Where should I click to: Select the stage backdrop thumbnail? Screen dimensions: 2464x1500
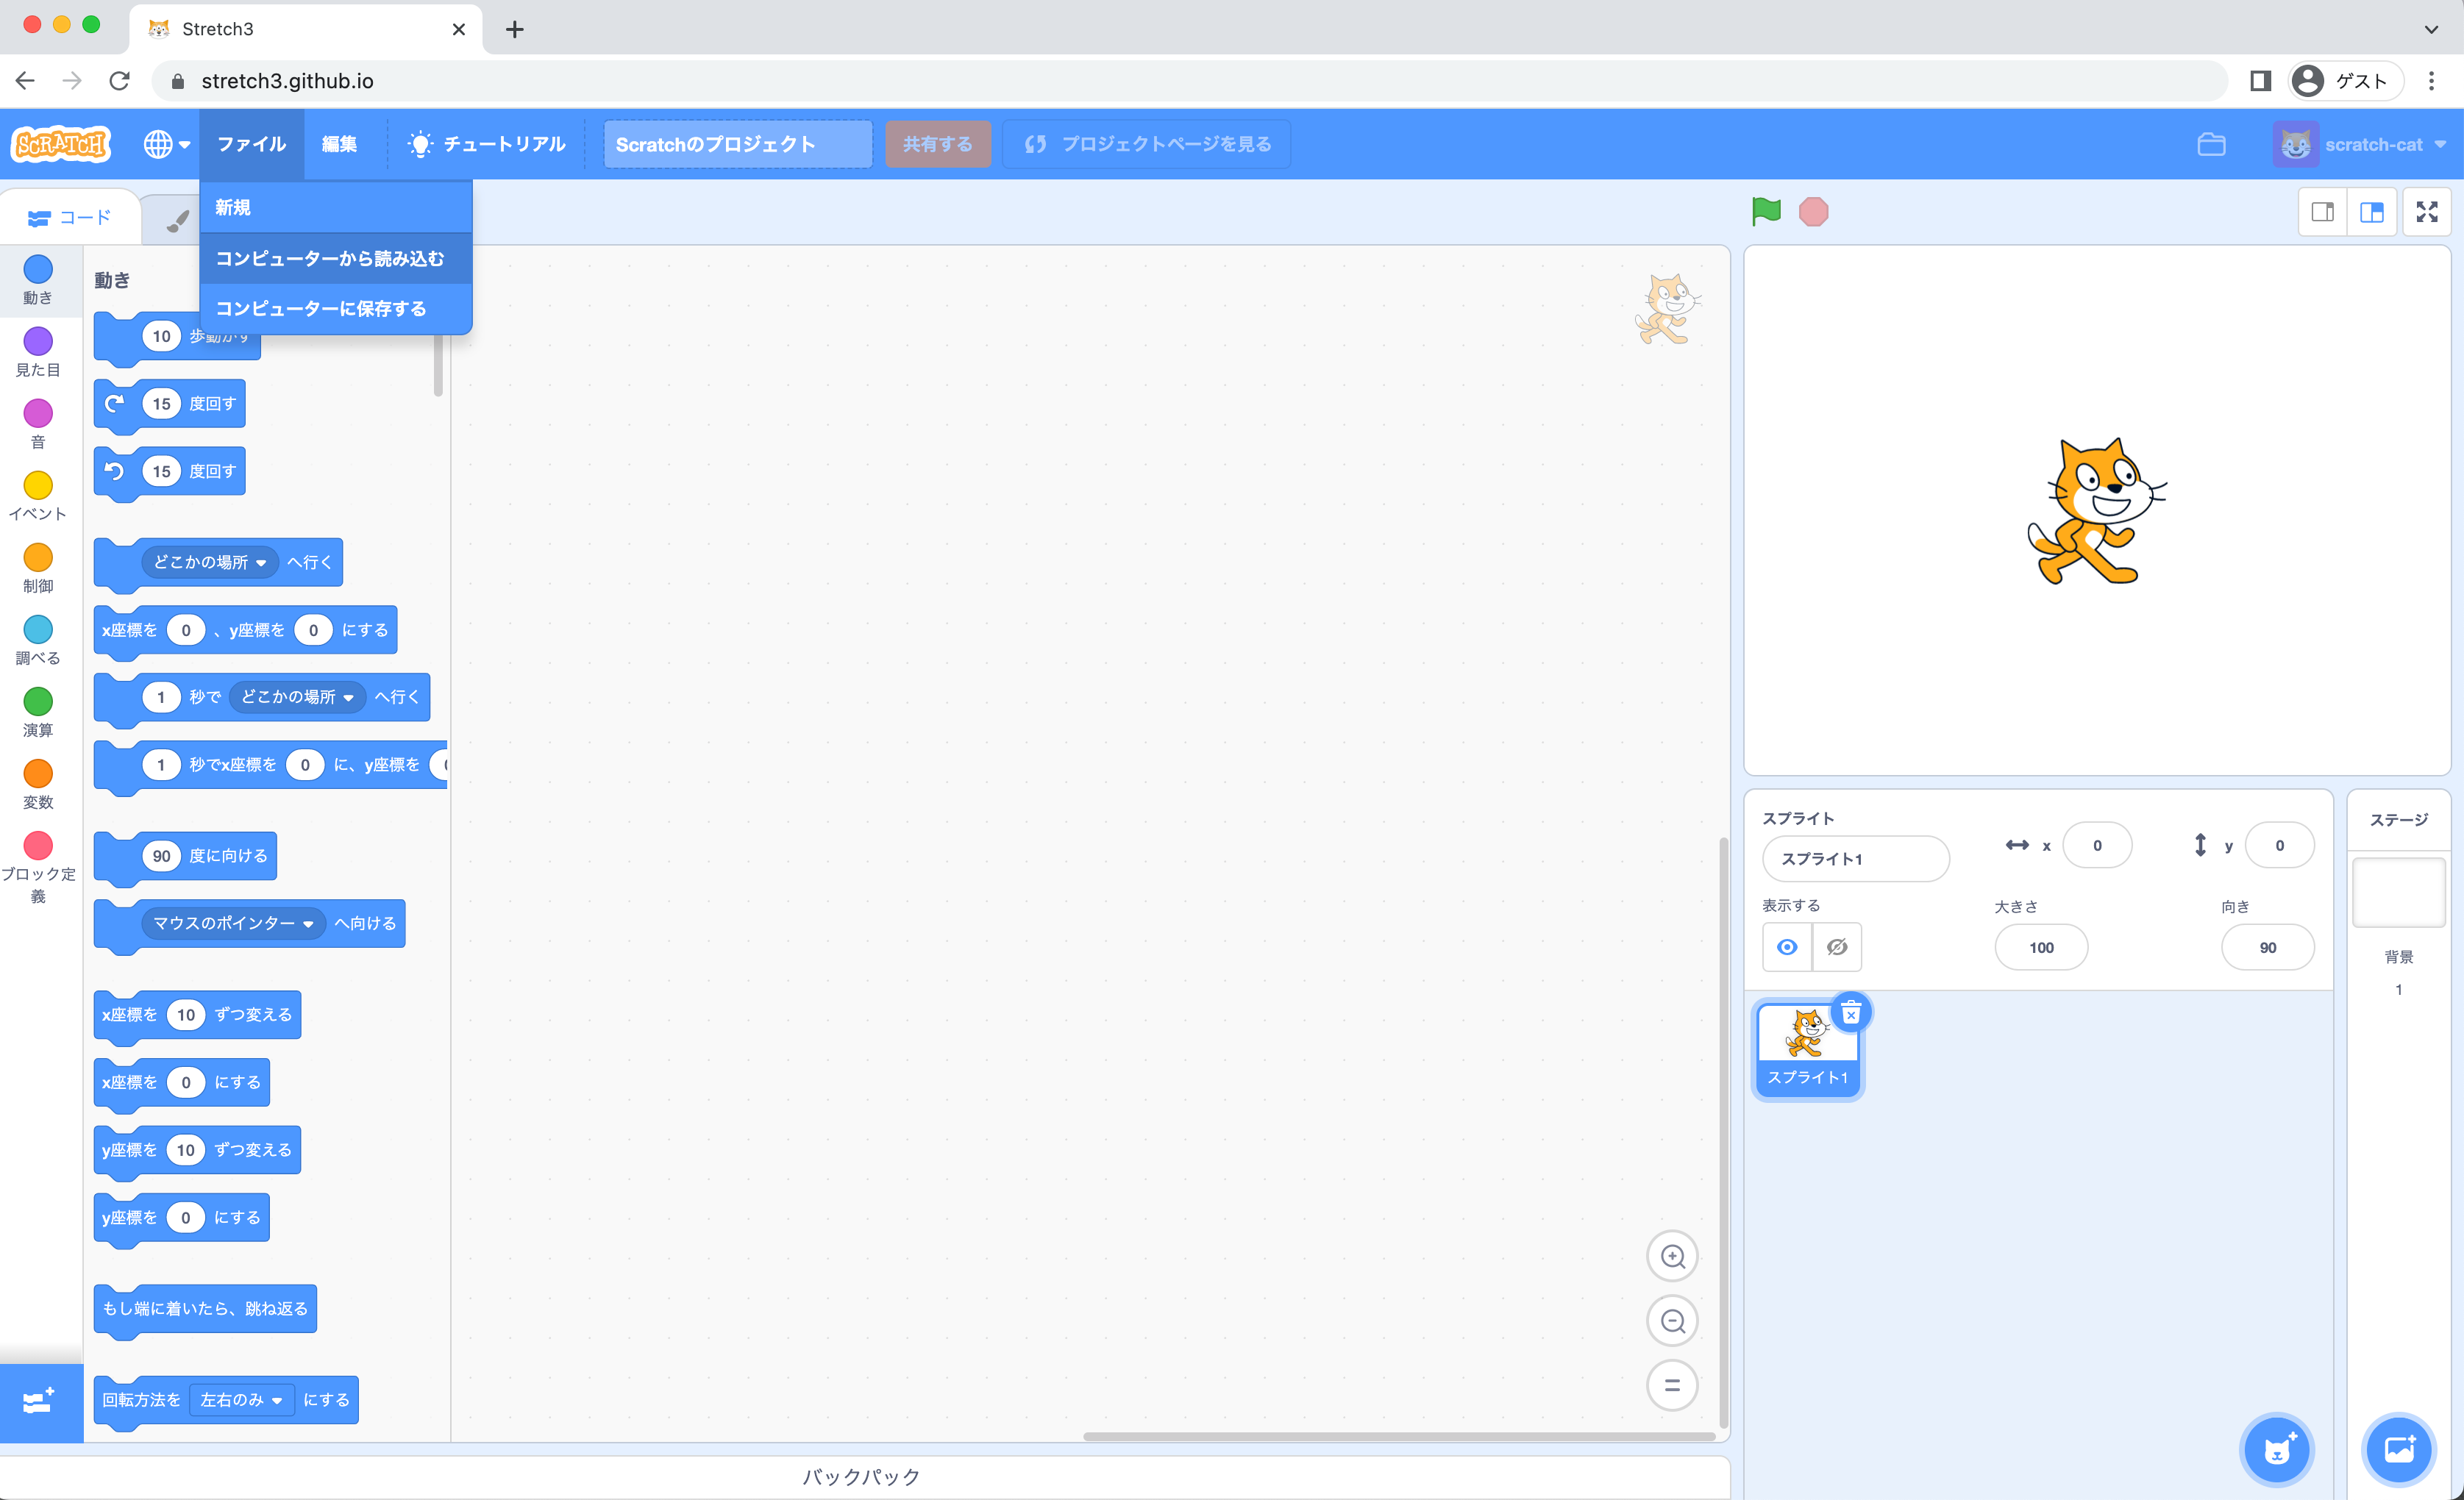[2398, 892]
